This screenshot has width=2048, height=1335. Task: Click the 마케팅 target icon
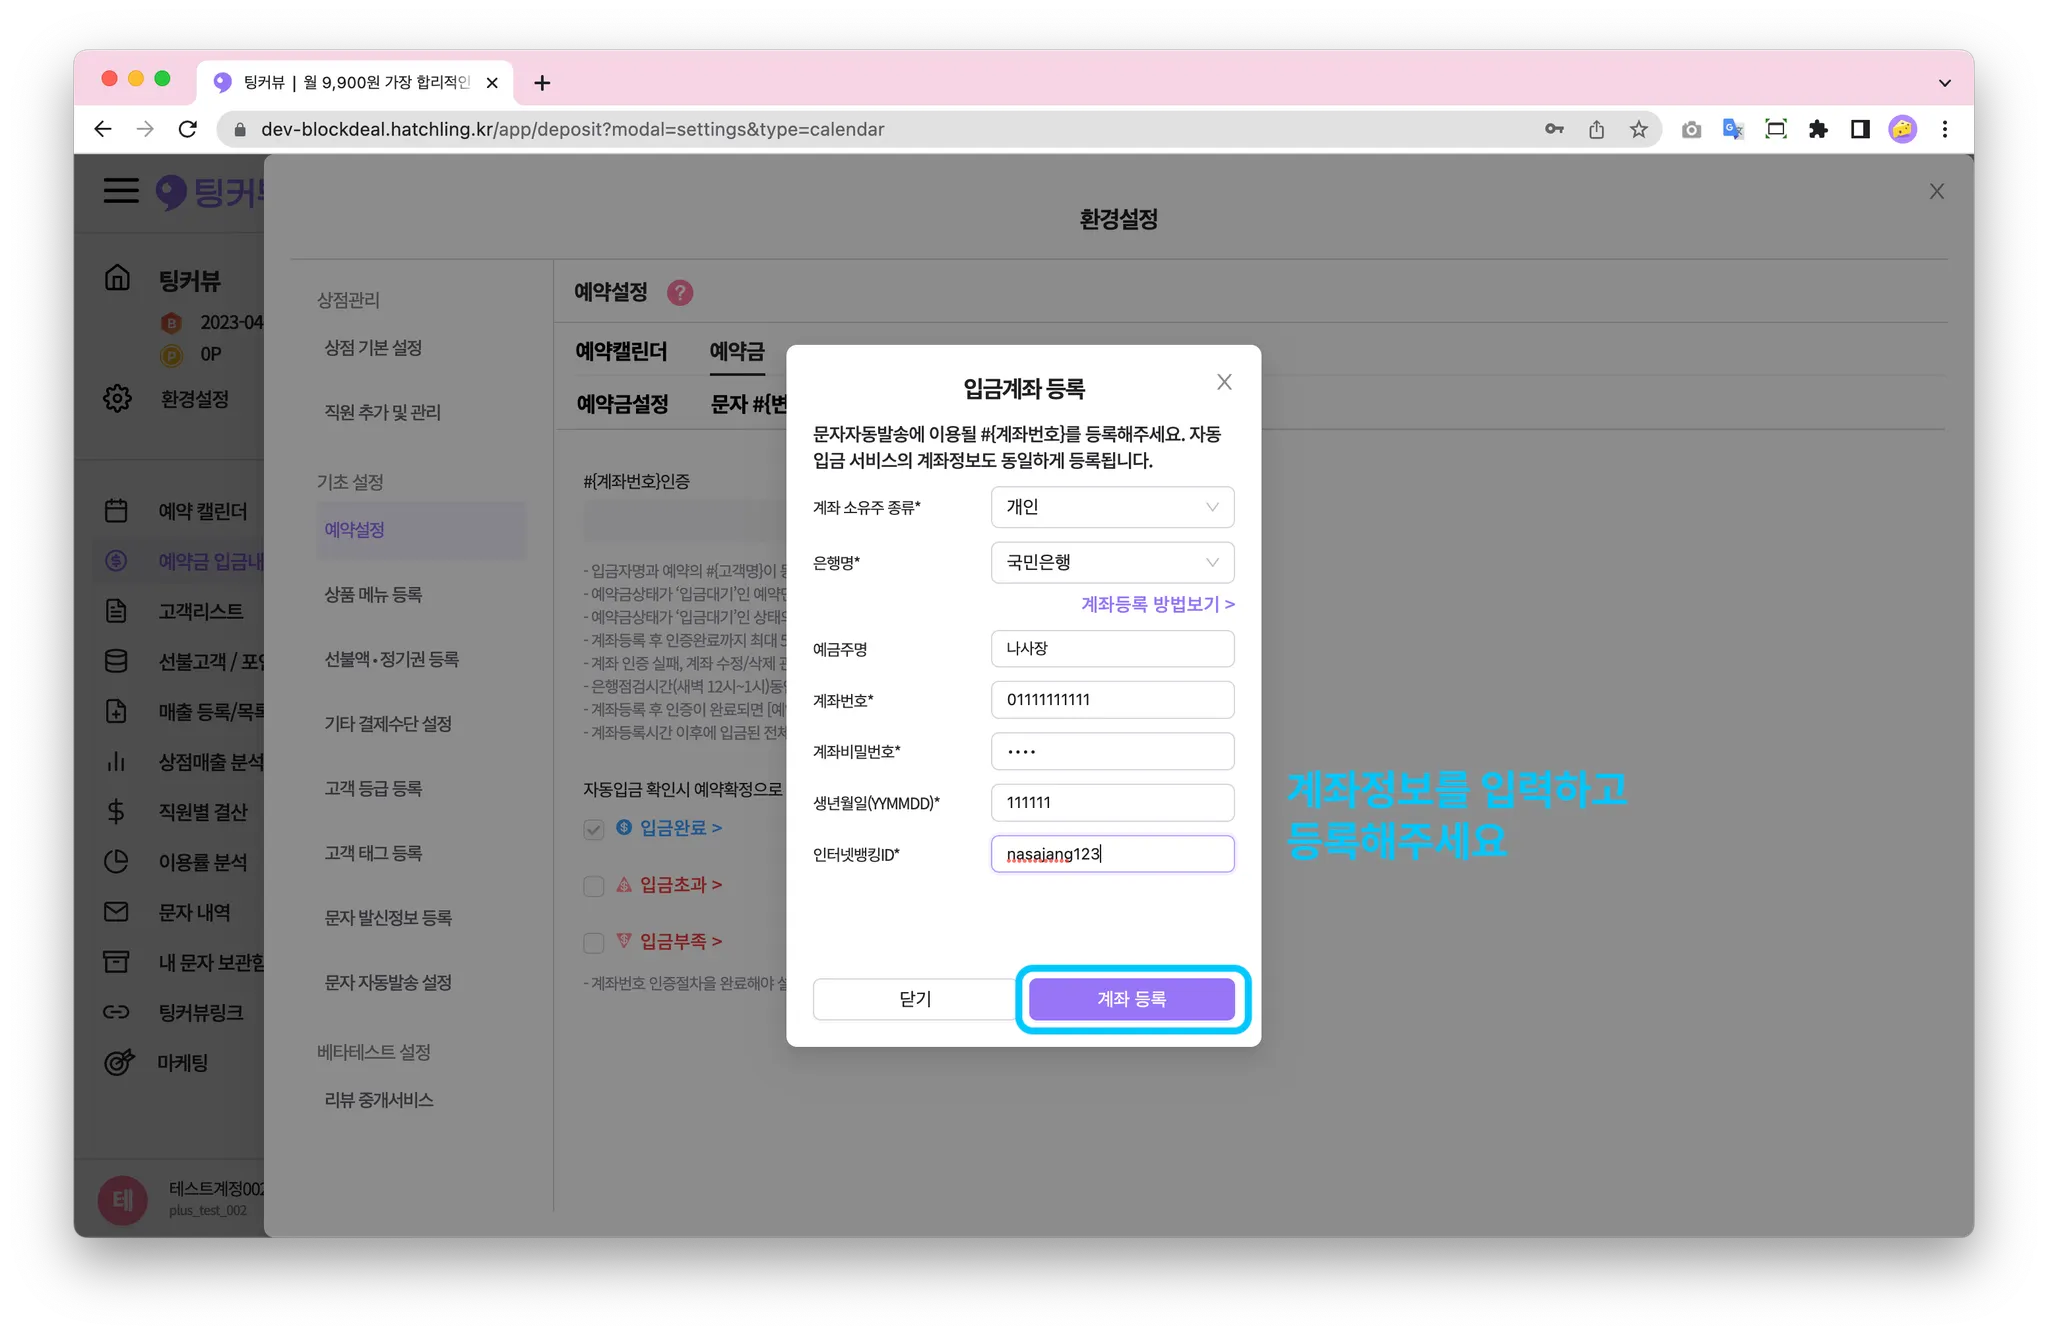coord(118,1062)
